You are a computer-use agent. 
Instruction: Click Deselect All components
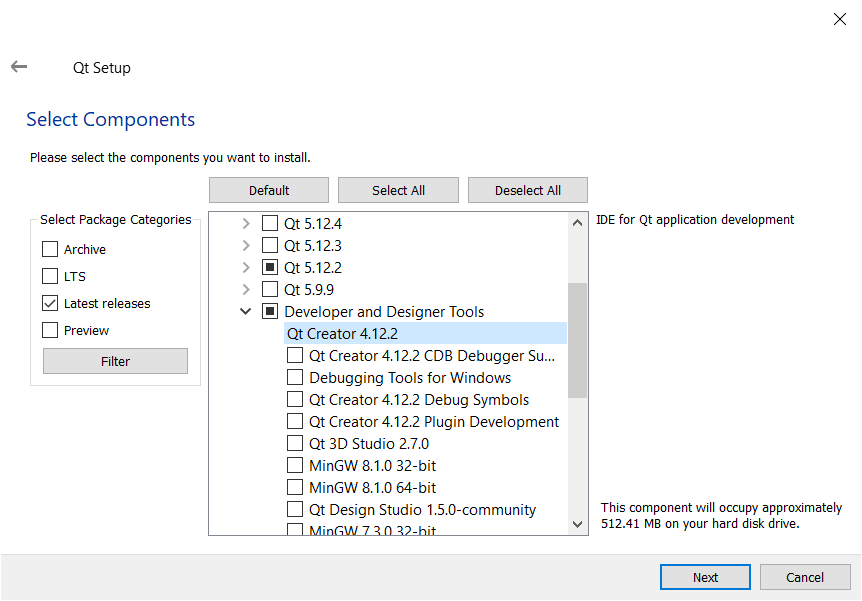point(528,190)
